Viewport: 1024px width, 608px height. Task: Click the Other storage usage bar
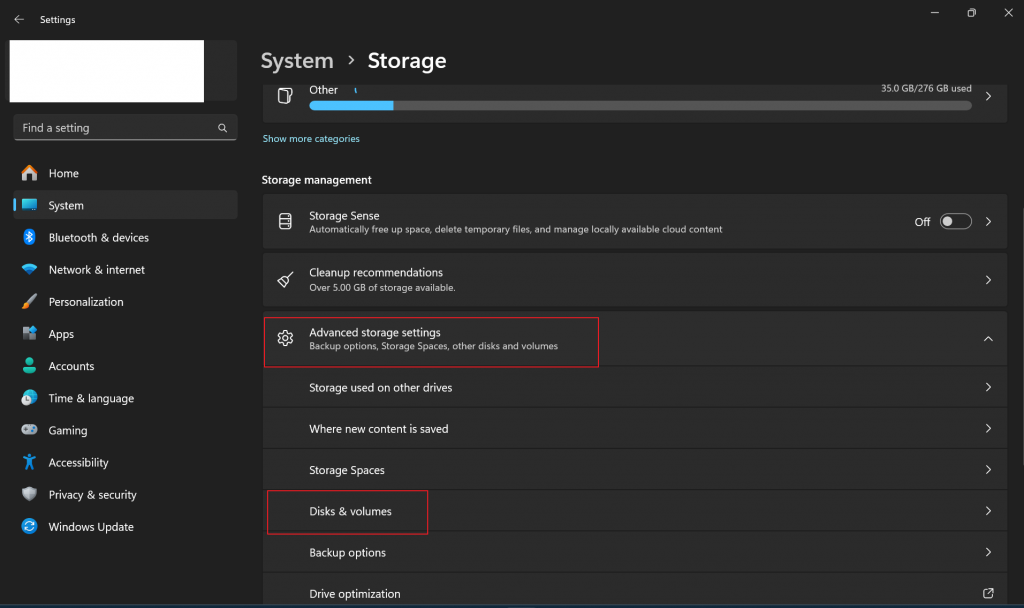click(x=640, y=105)
